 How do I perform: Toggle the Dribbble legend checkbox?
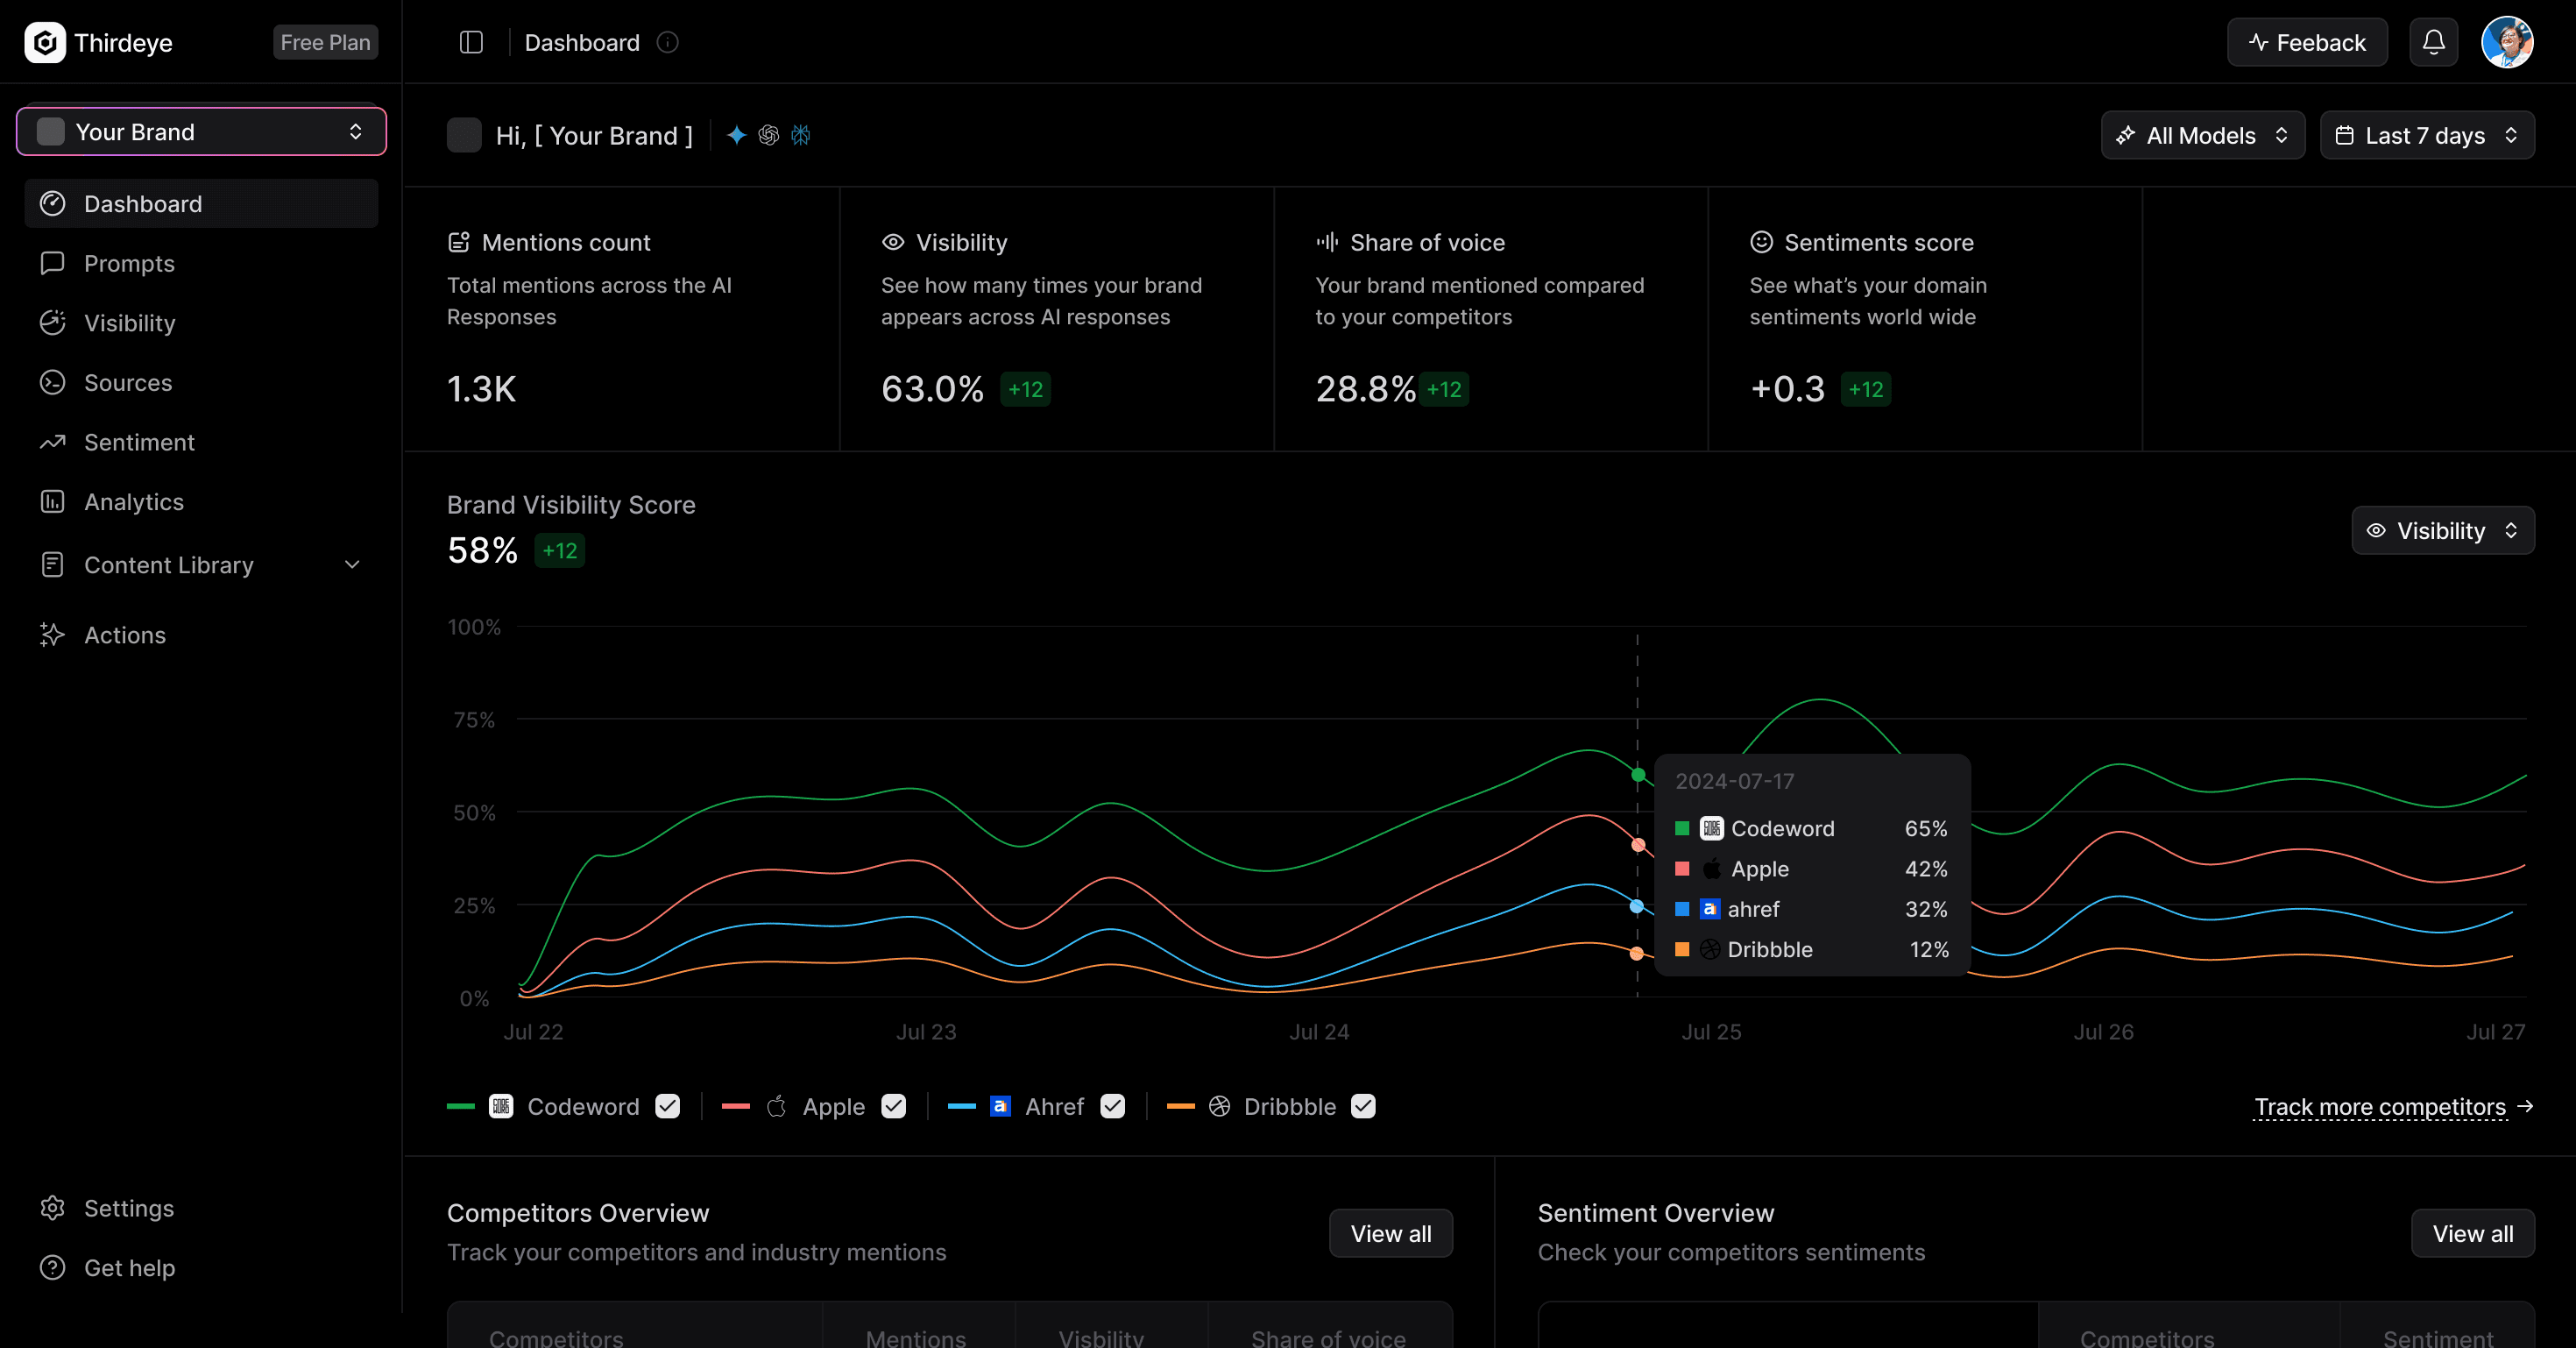pos(1363,1106)
